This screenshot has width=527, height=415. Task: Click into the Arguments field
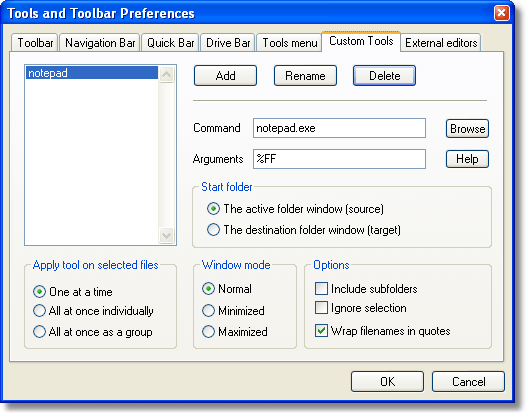[x=339, y=159]
